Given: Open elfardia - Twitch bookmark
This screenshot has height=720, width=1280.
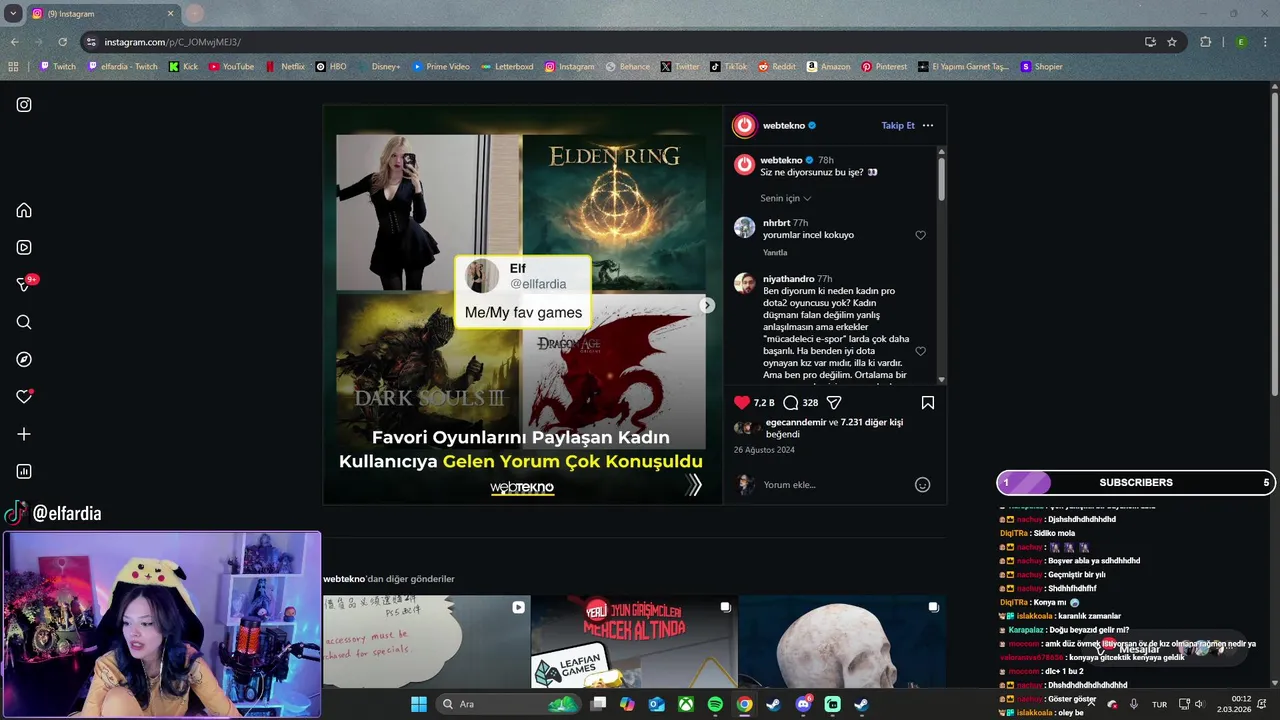Looking at the screenshot, I should click(x=123, y=67).
